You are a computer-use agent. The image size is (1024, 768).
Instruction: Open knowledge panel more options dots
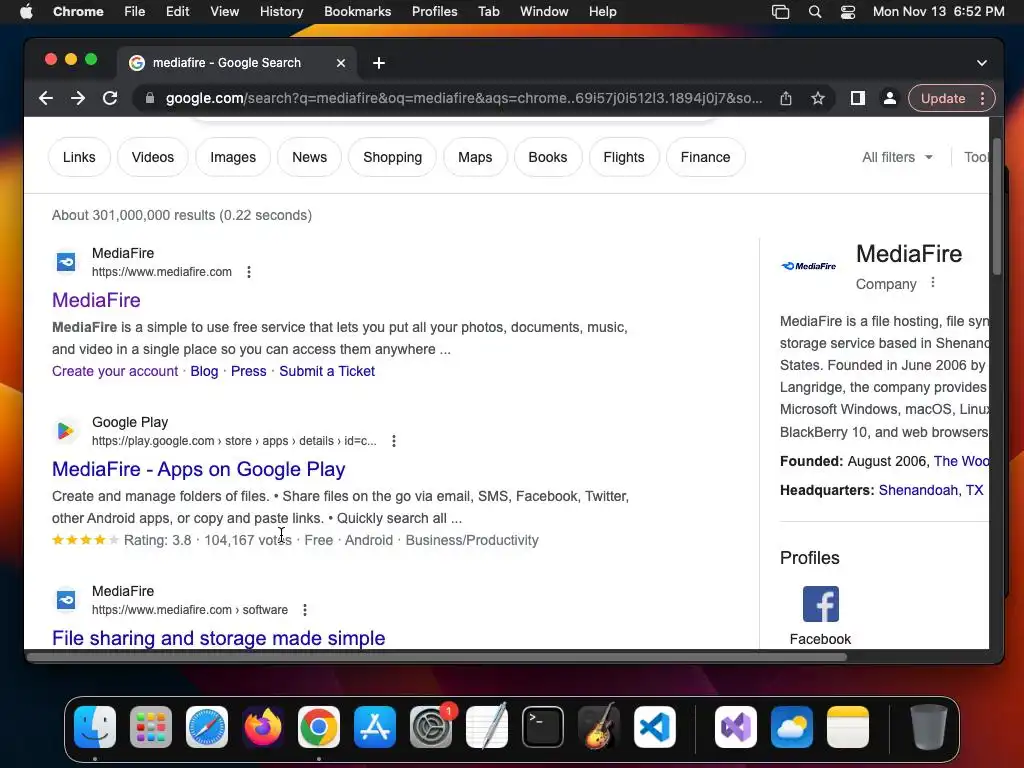point(933,282)
